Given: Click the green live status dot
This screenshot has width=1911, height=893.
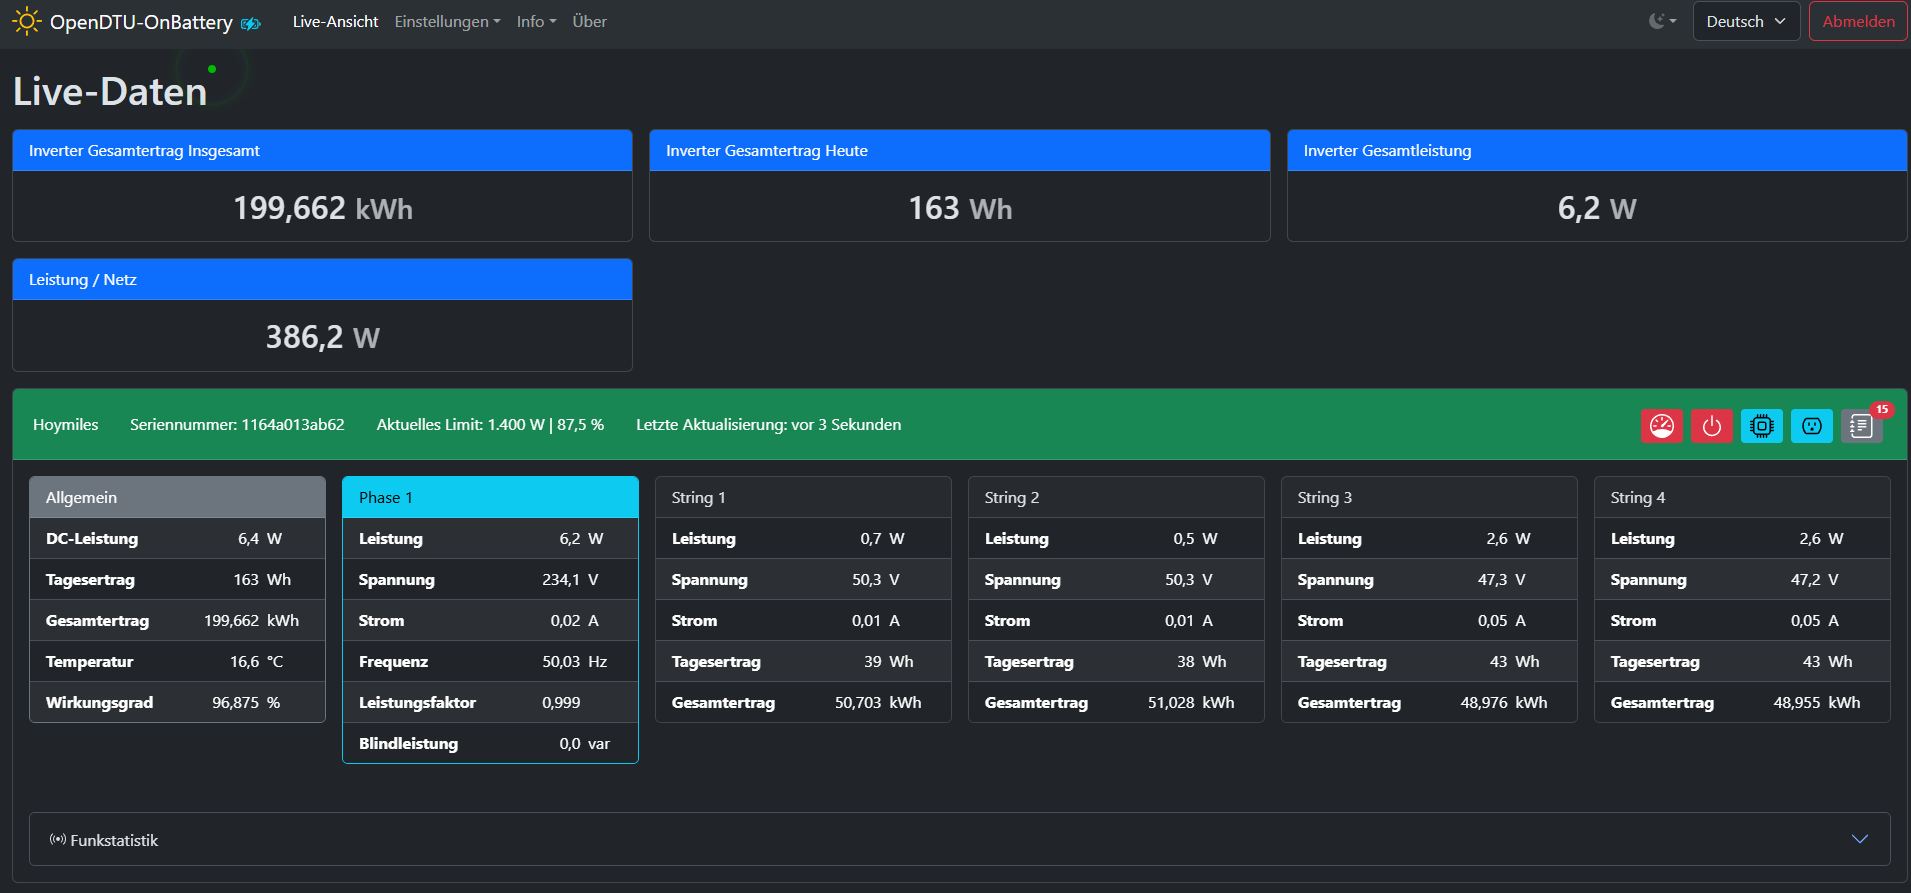Looking at the screenshot, I should 212,69.
